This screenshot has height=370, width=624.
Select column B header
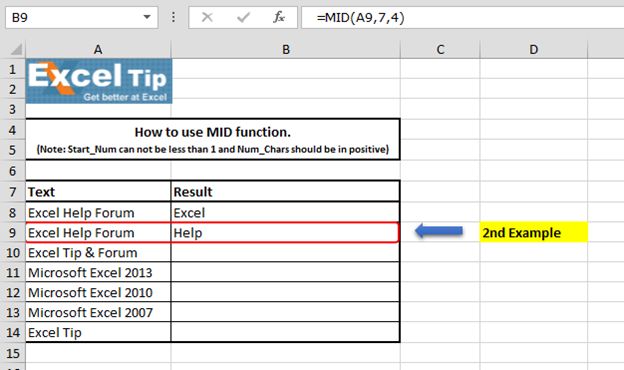click(x=286, y=49)
